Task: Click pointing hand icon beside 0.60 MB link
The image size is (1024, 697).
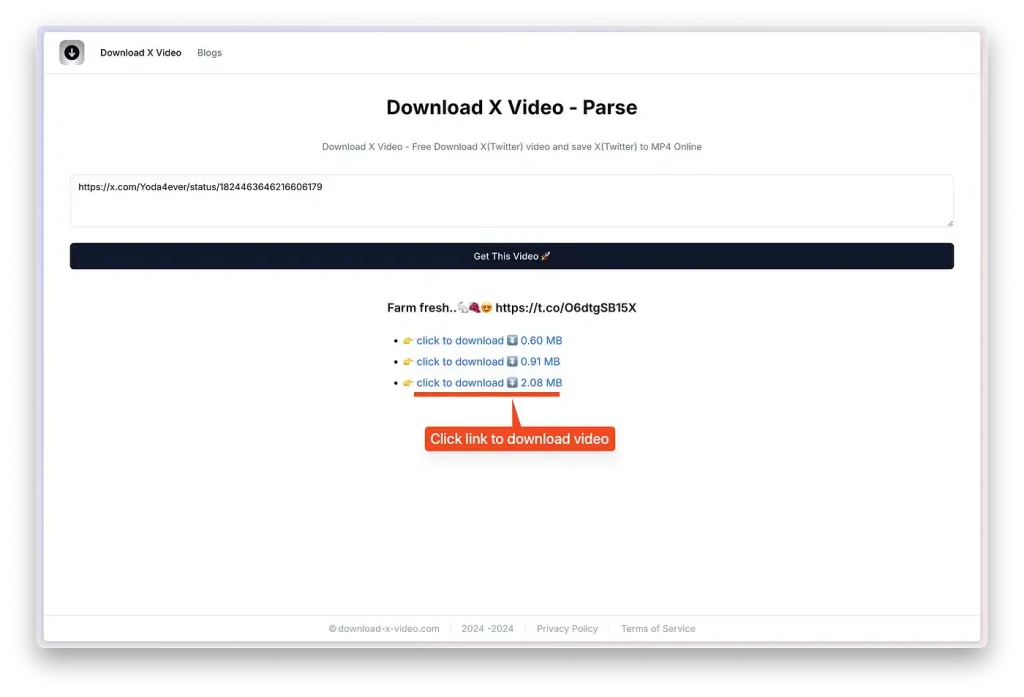Action: (408, 341)
